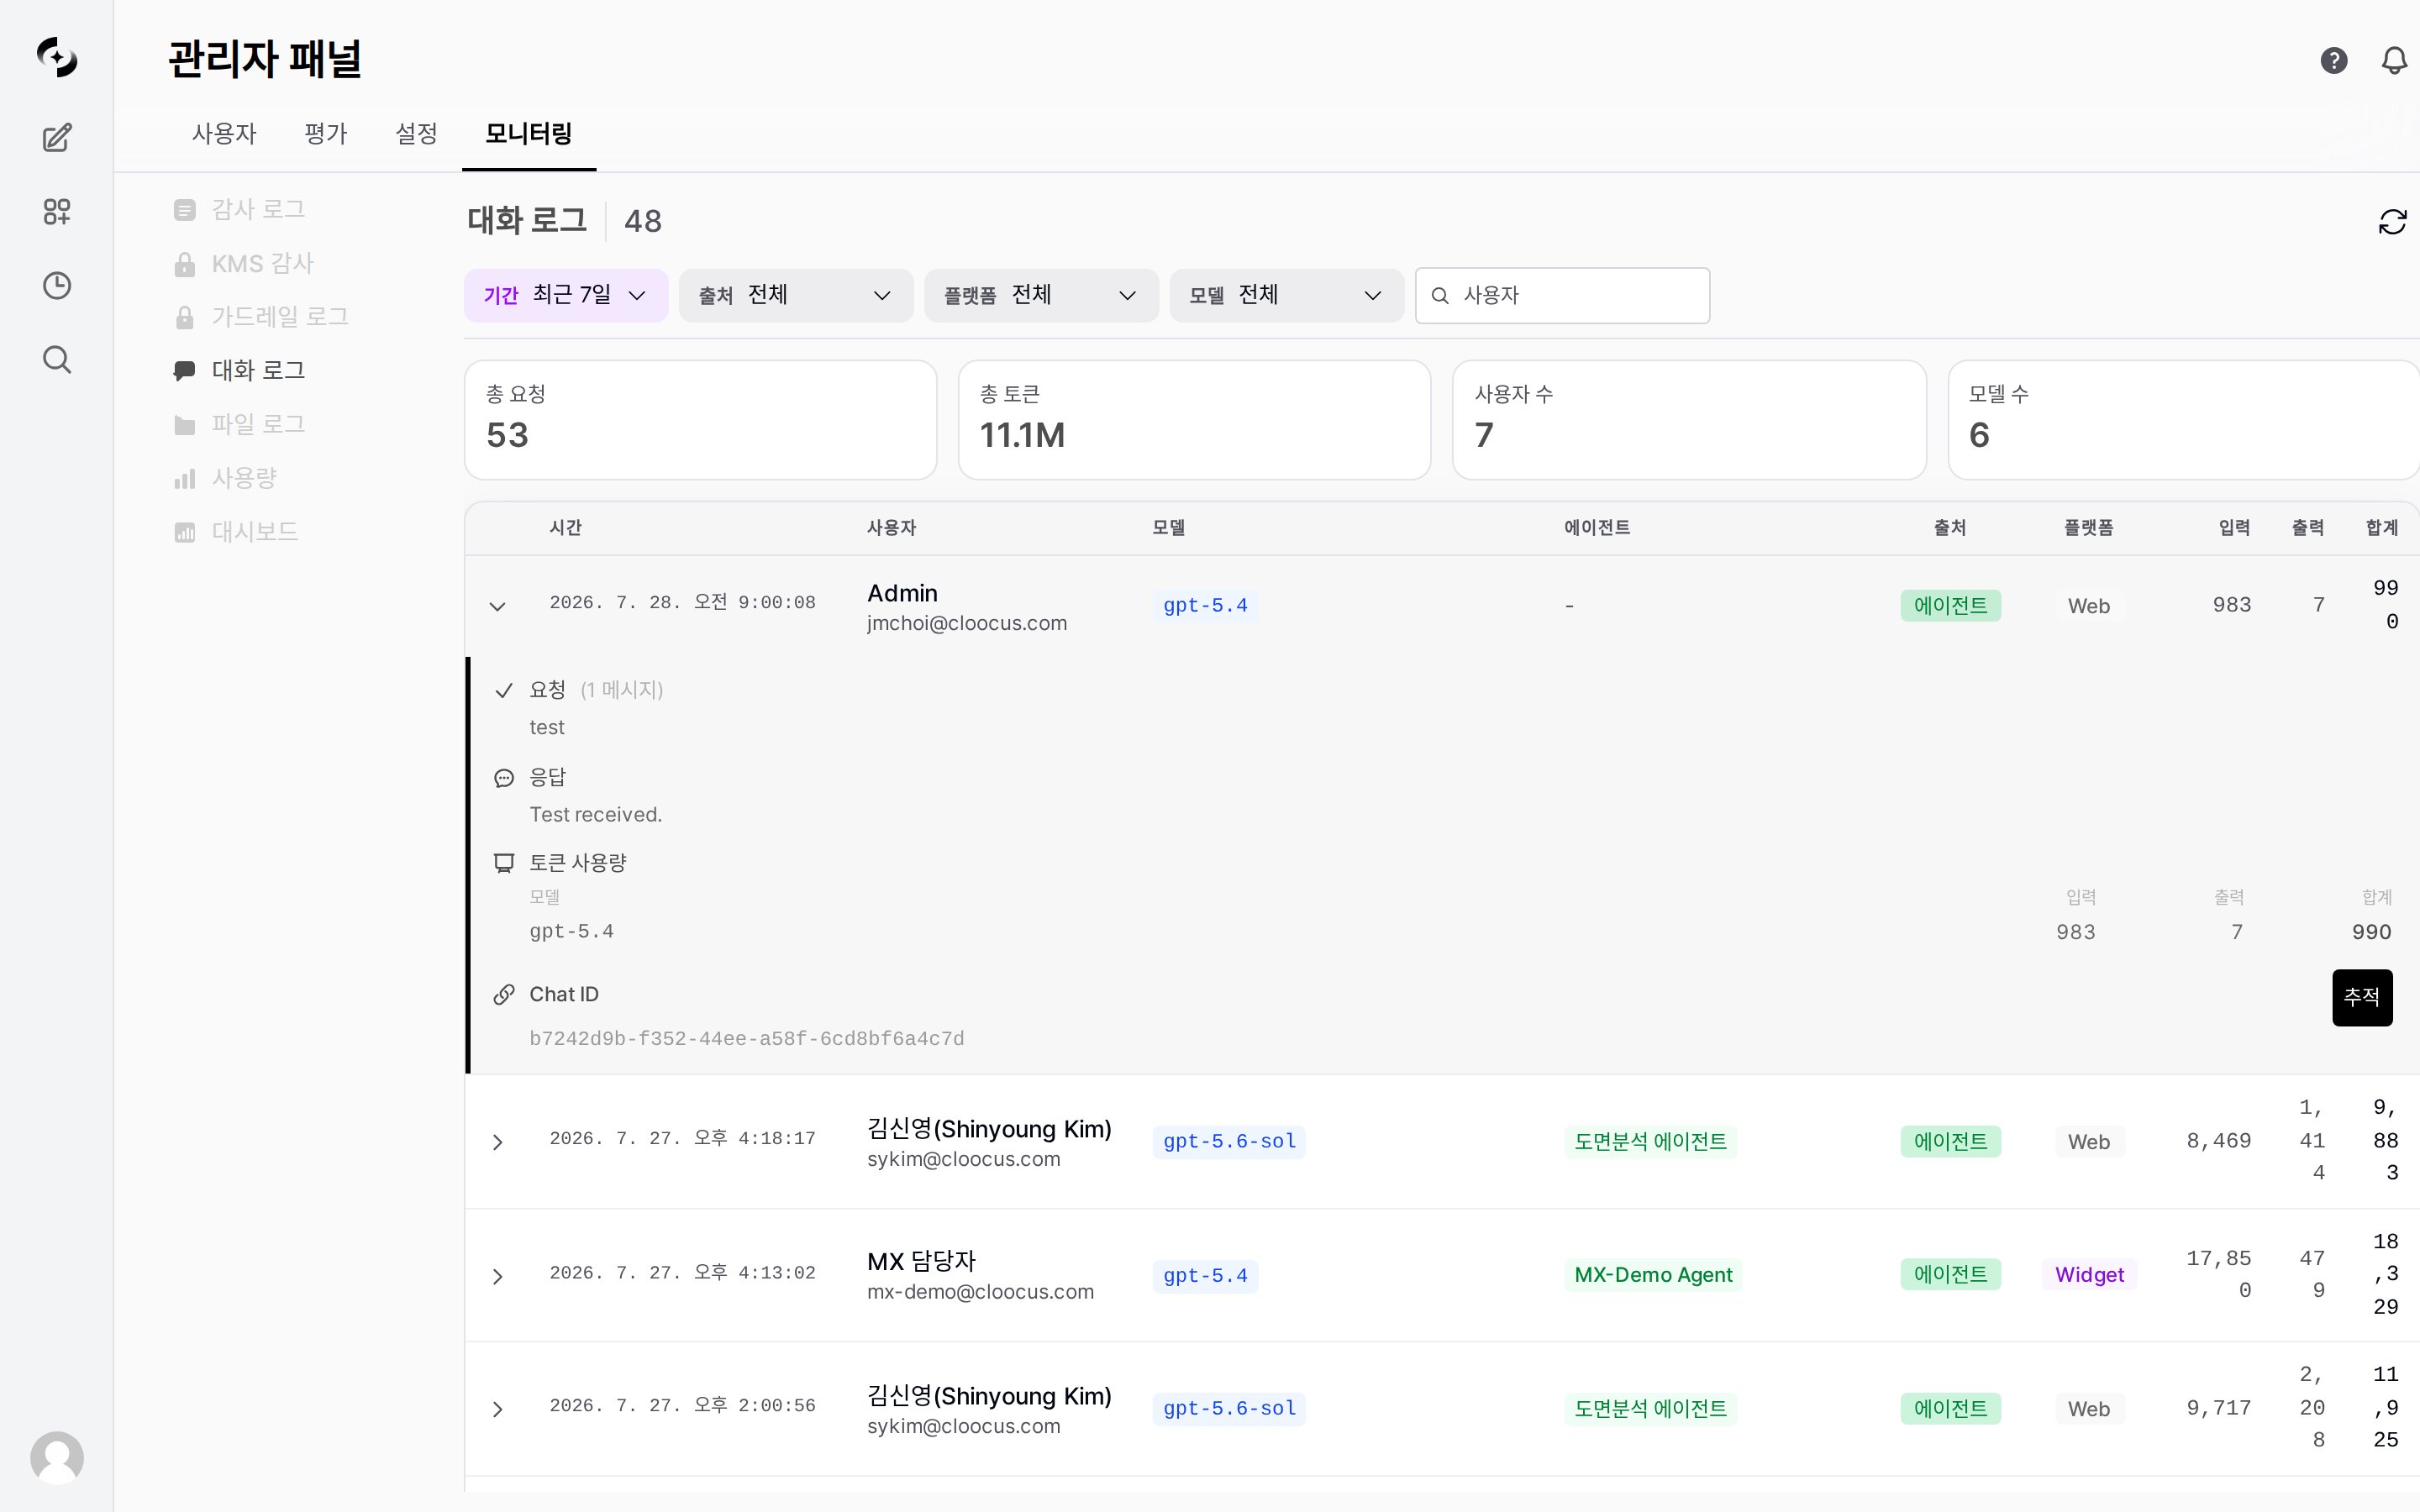2420x1512 pixels.
Task: Click the Test received. response text
Action: pos(596,815)
